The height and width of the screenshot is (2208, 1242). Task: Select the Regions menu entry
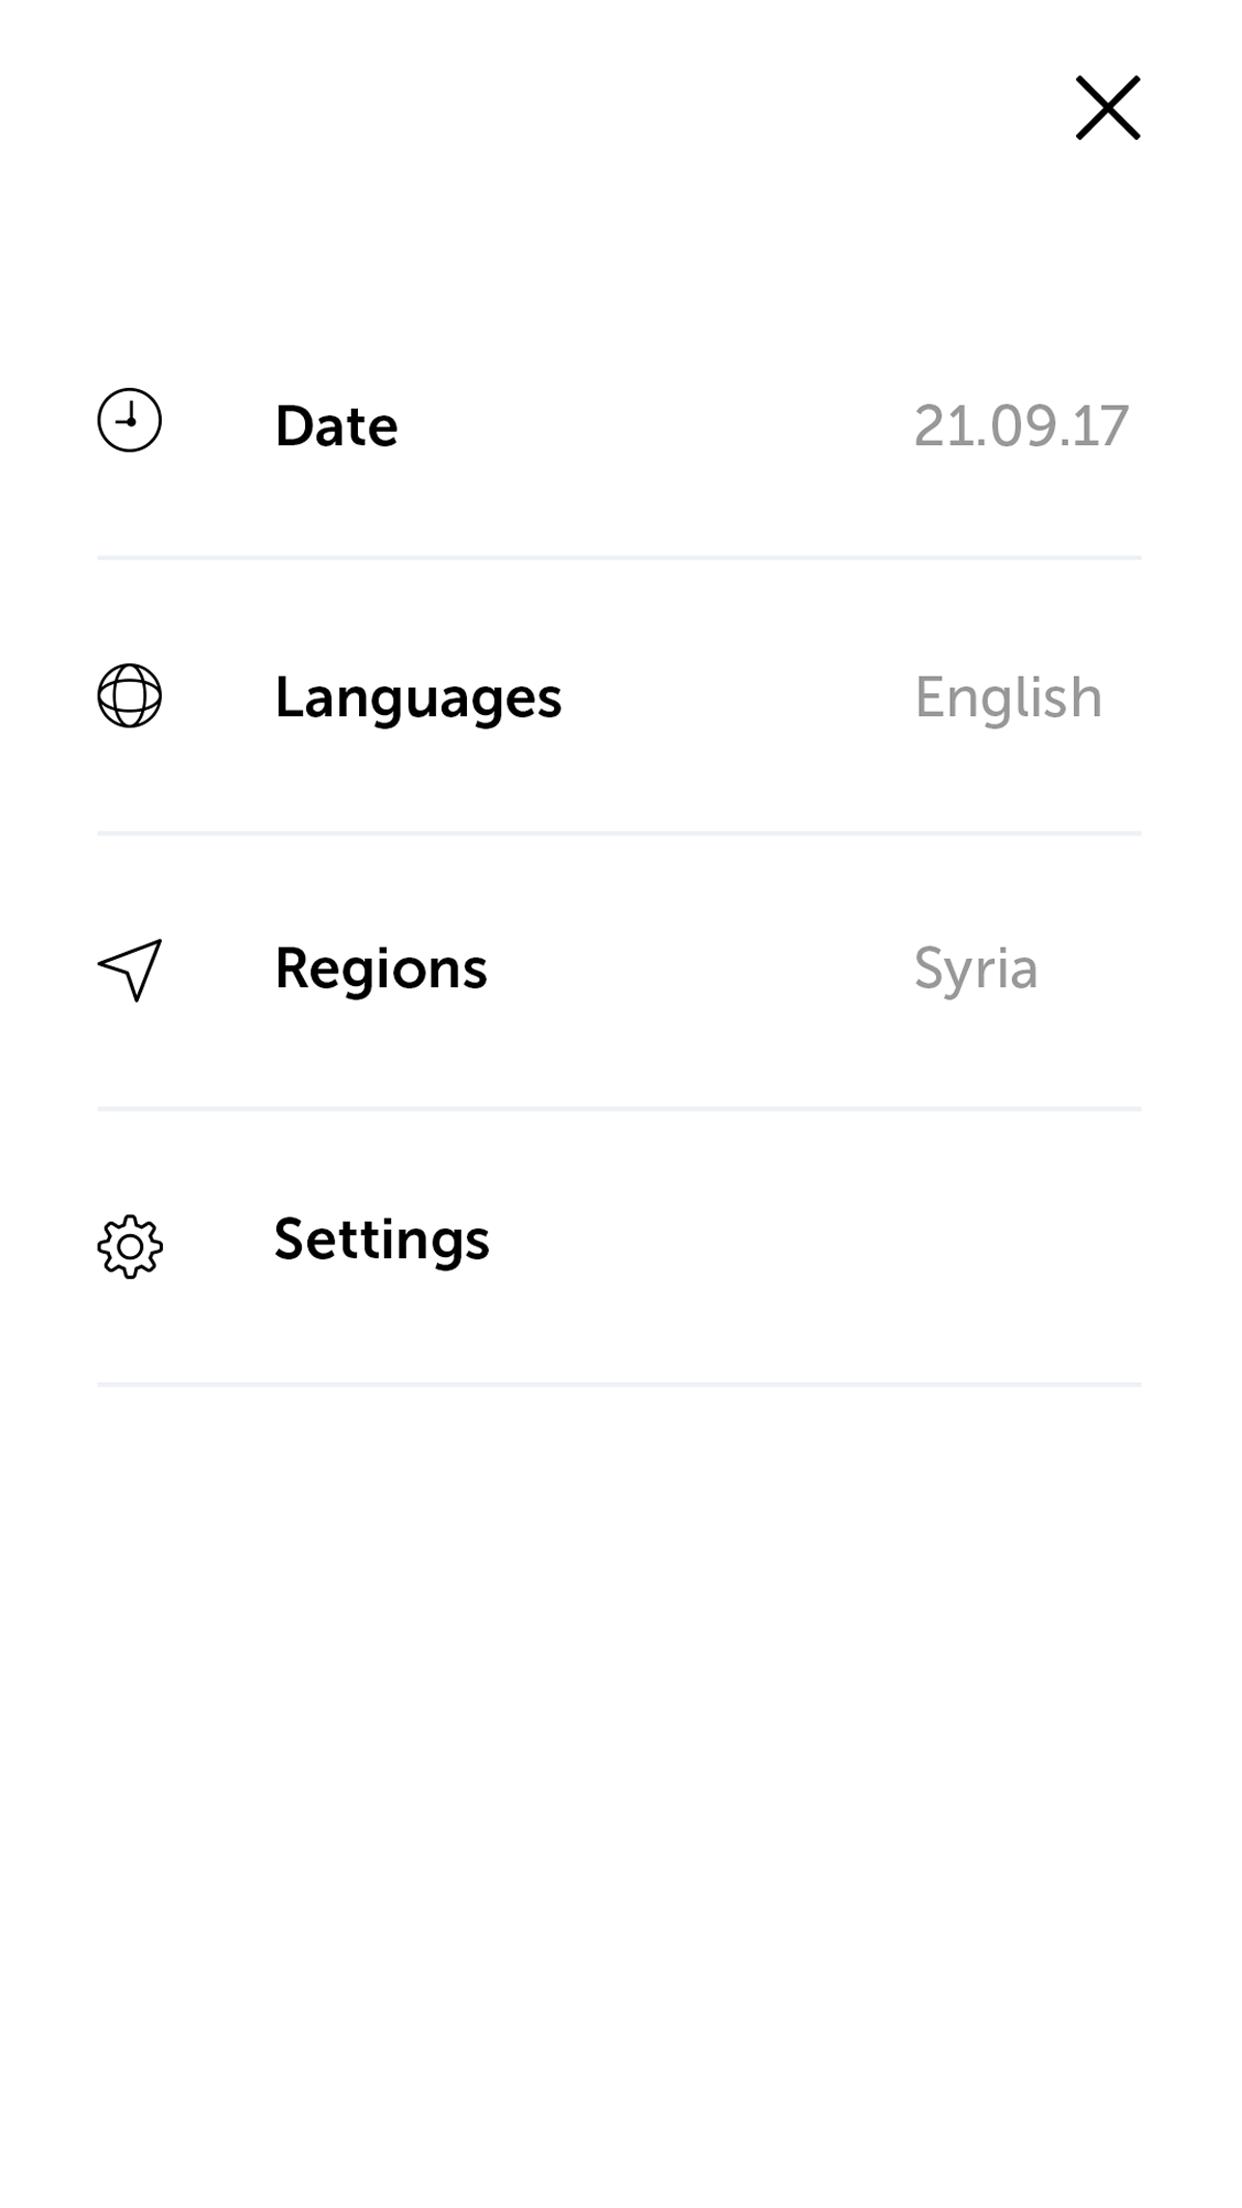coord(381,969)
